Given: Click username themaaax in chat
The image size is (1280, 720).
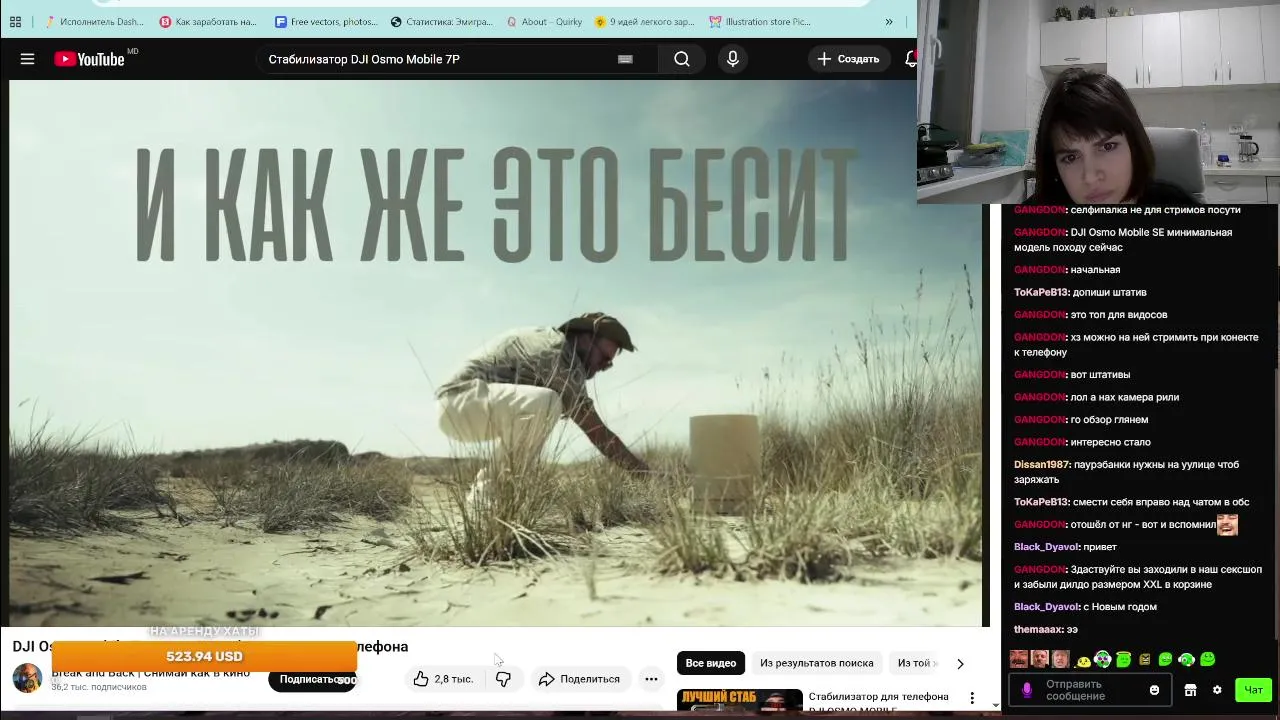Looking at the screenshot, I should (1038, 629).
